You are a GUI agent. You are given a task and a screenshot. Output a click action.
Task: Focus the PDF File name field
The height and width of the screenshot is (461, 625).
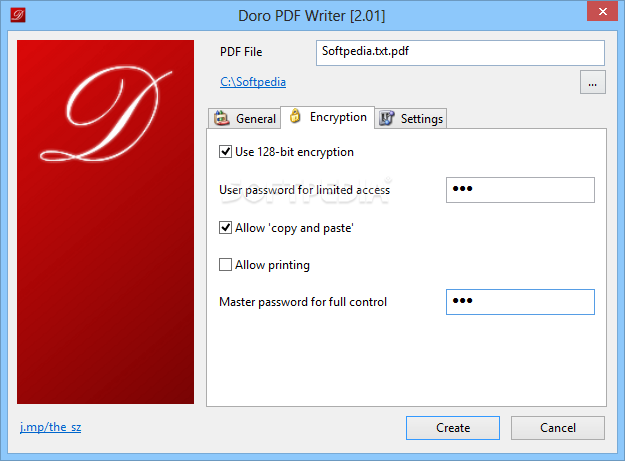(x=460, y=53)
